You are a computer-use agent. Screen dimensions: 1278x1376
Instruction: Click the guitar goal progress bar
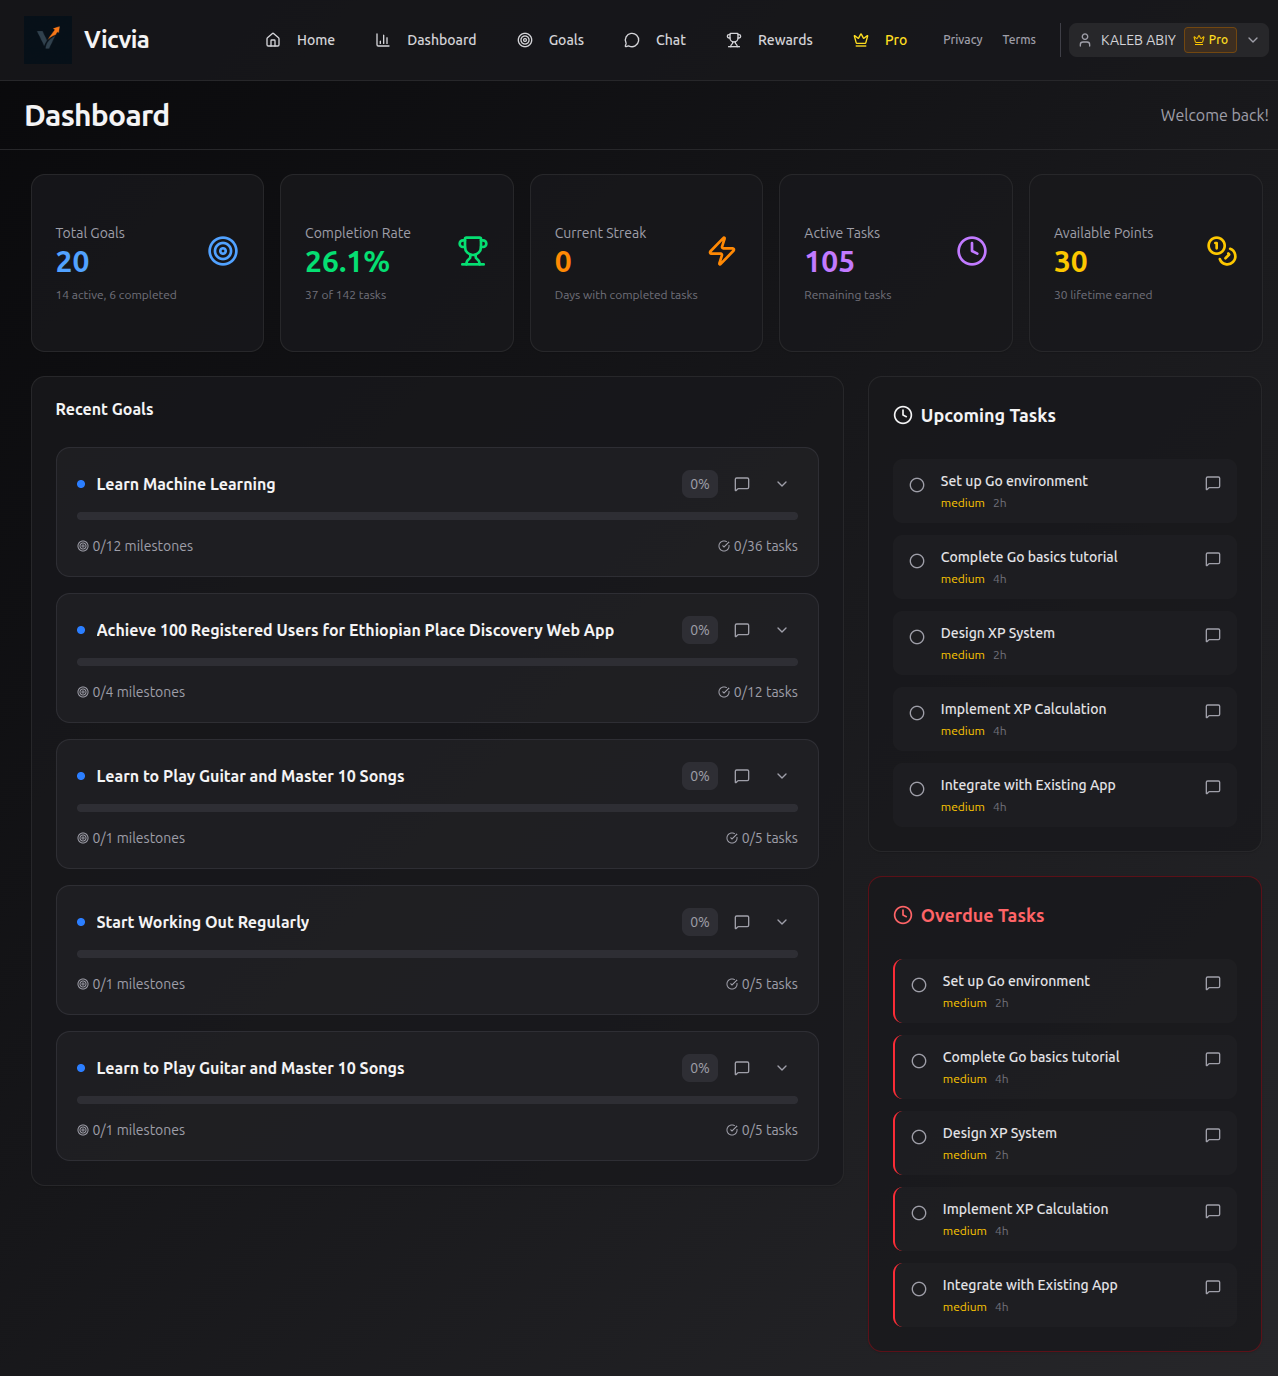437,807
